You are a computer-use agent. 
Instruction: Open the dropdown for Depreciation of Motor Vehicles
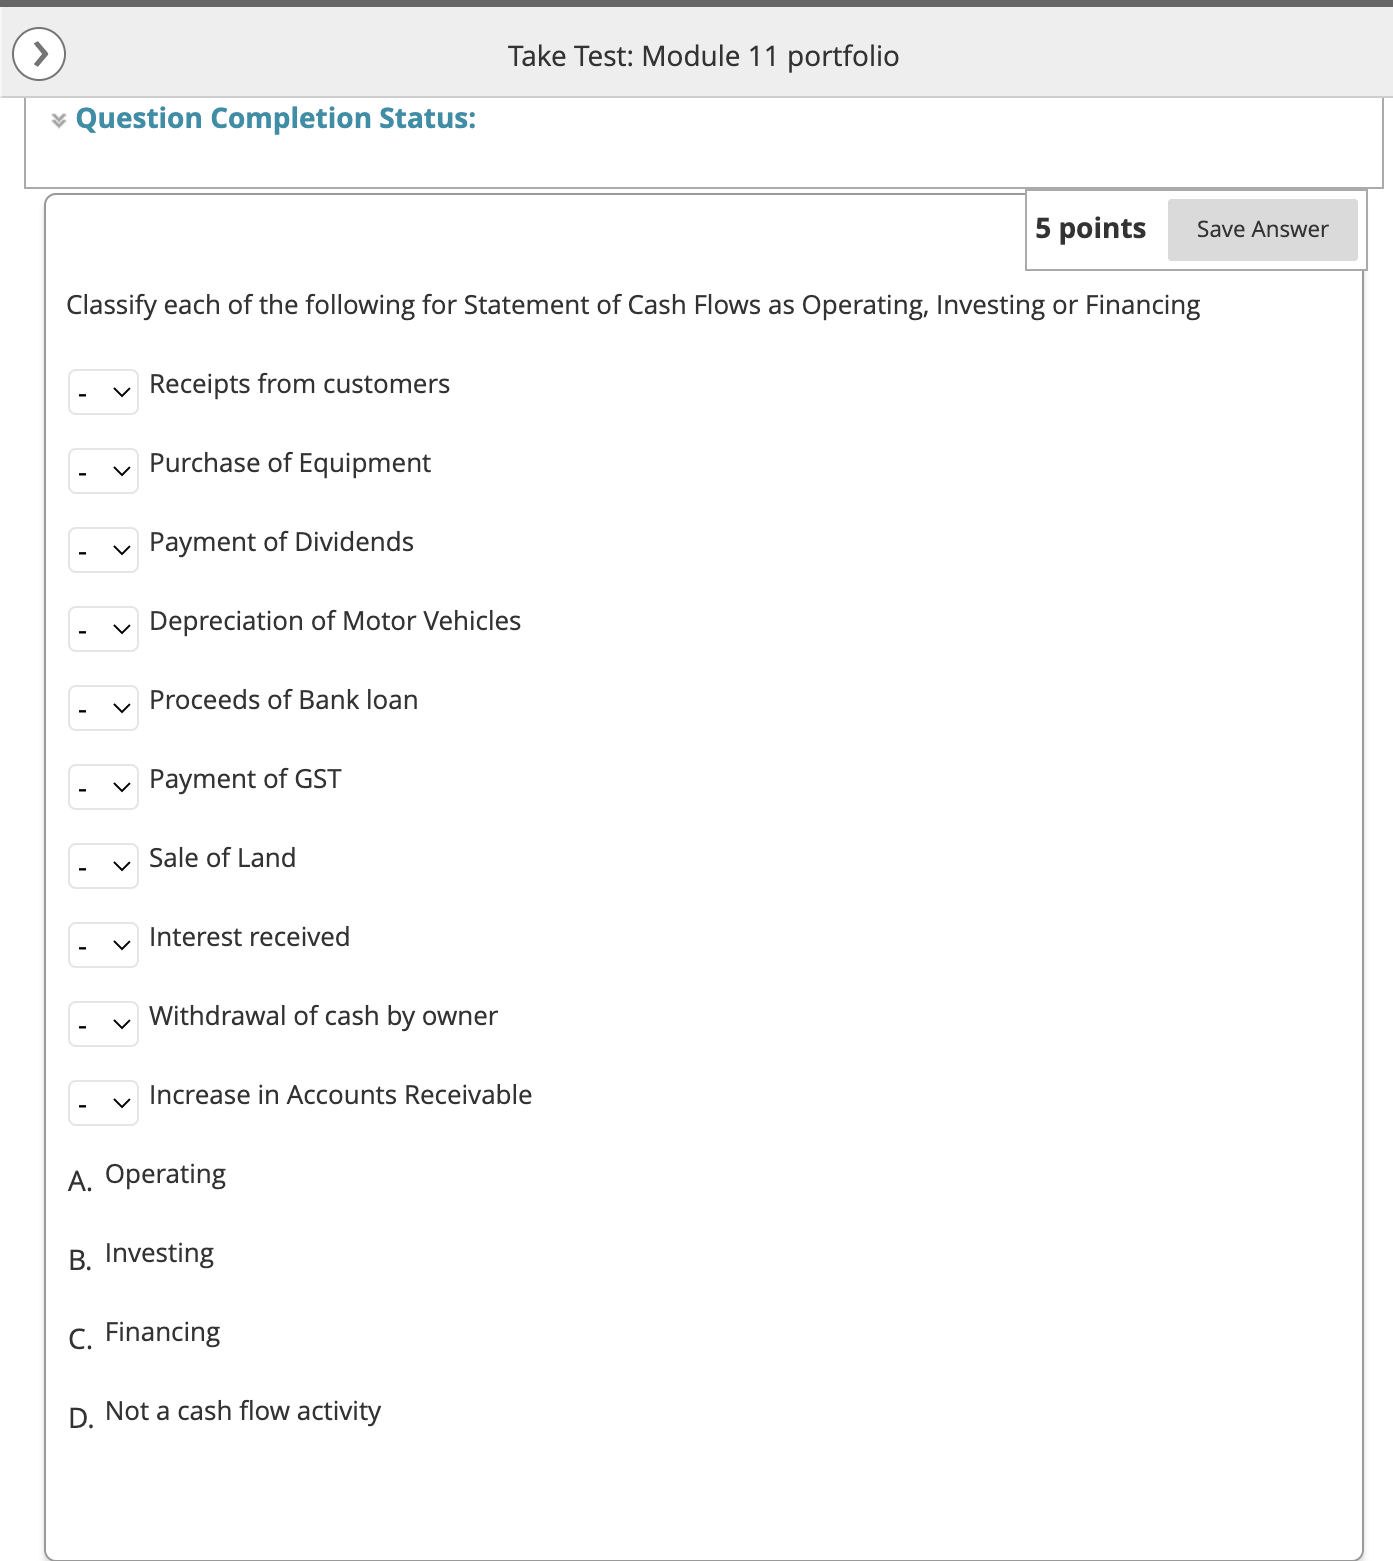103,628
